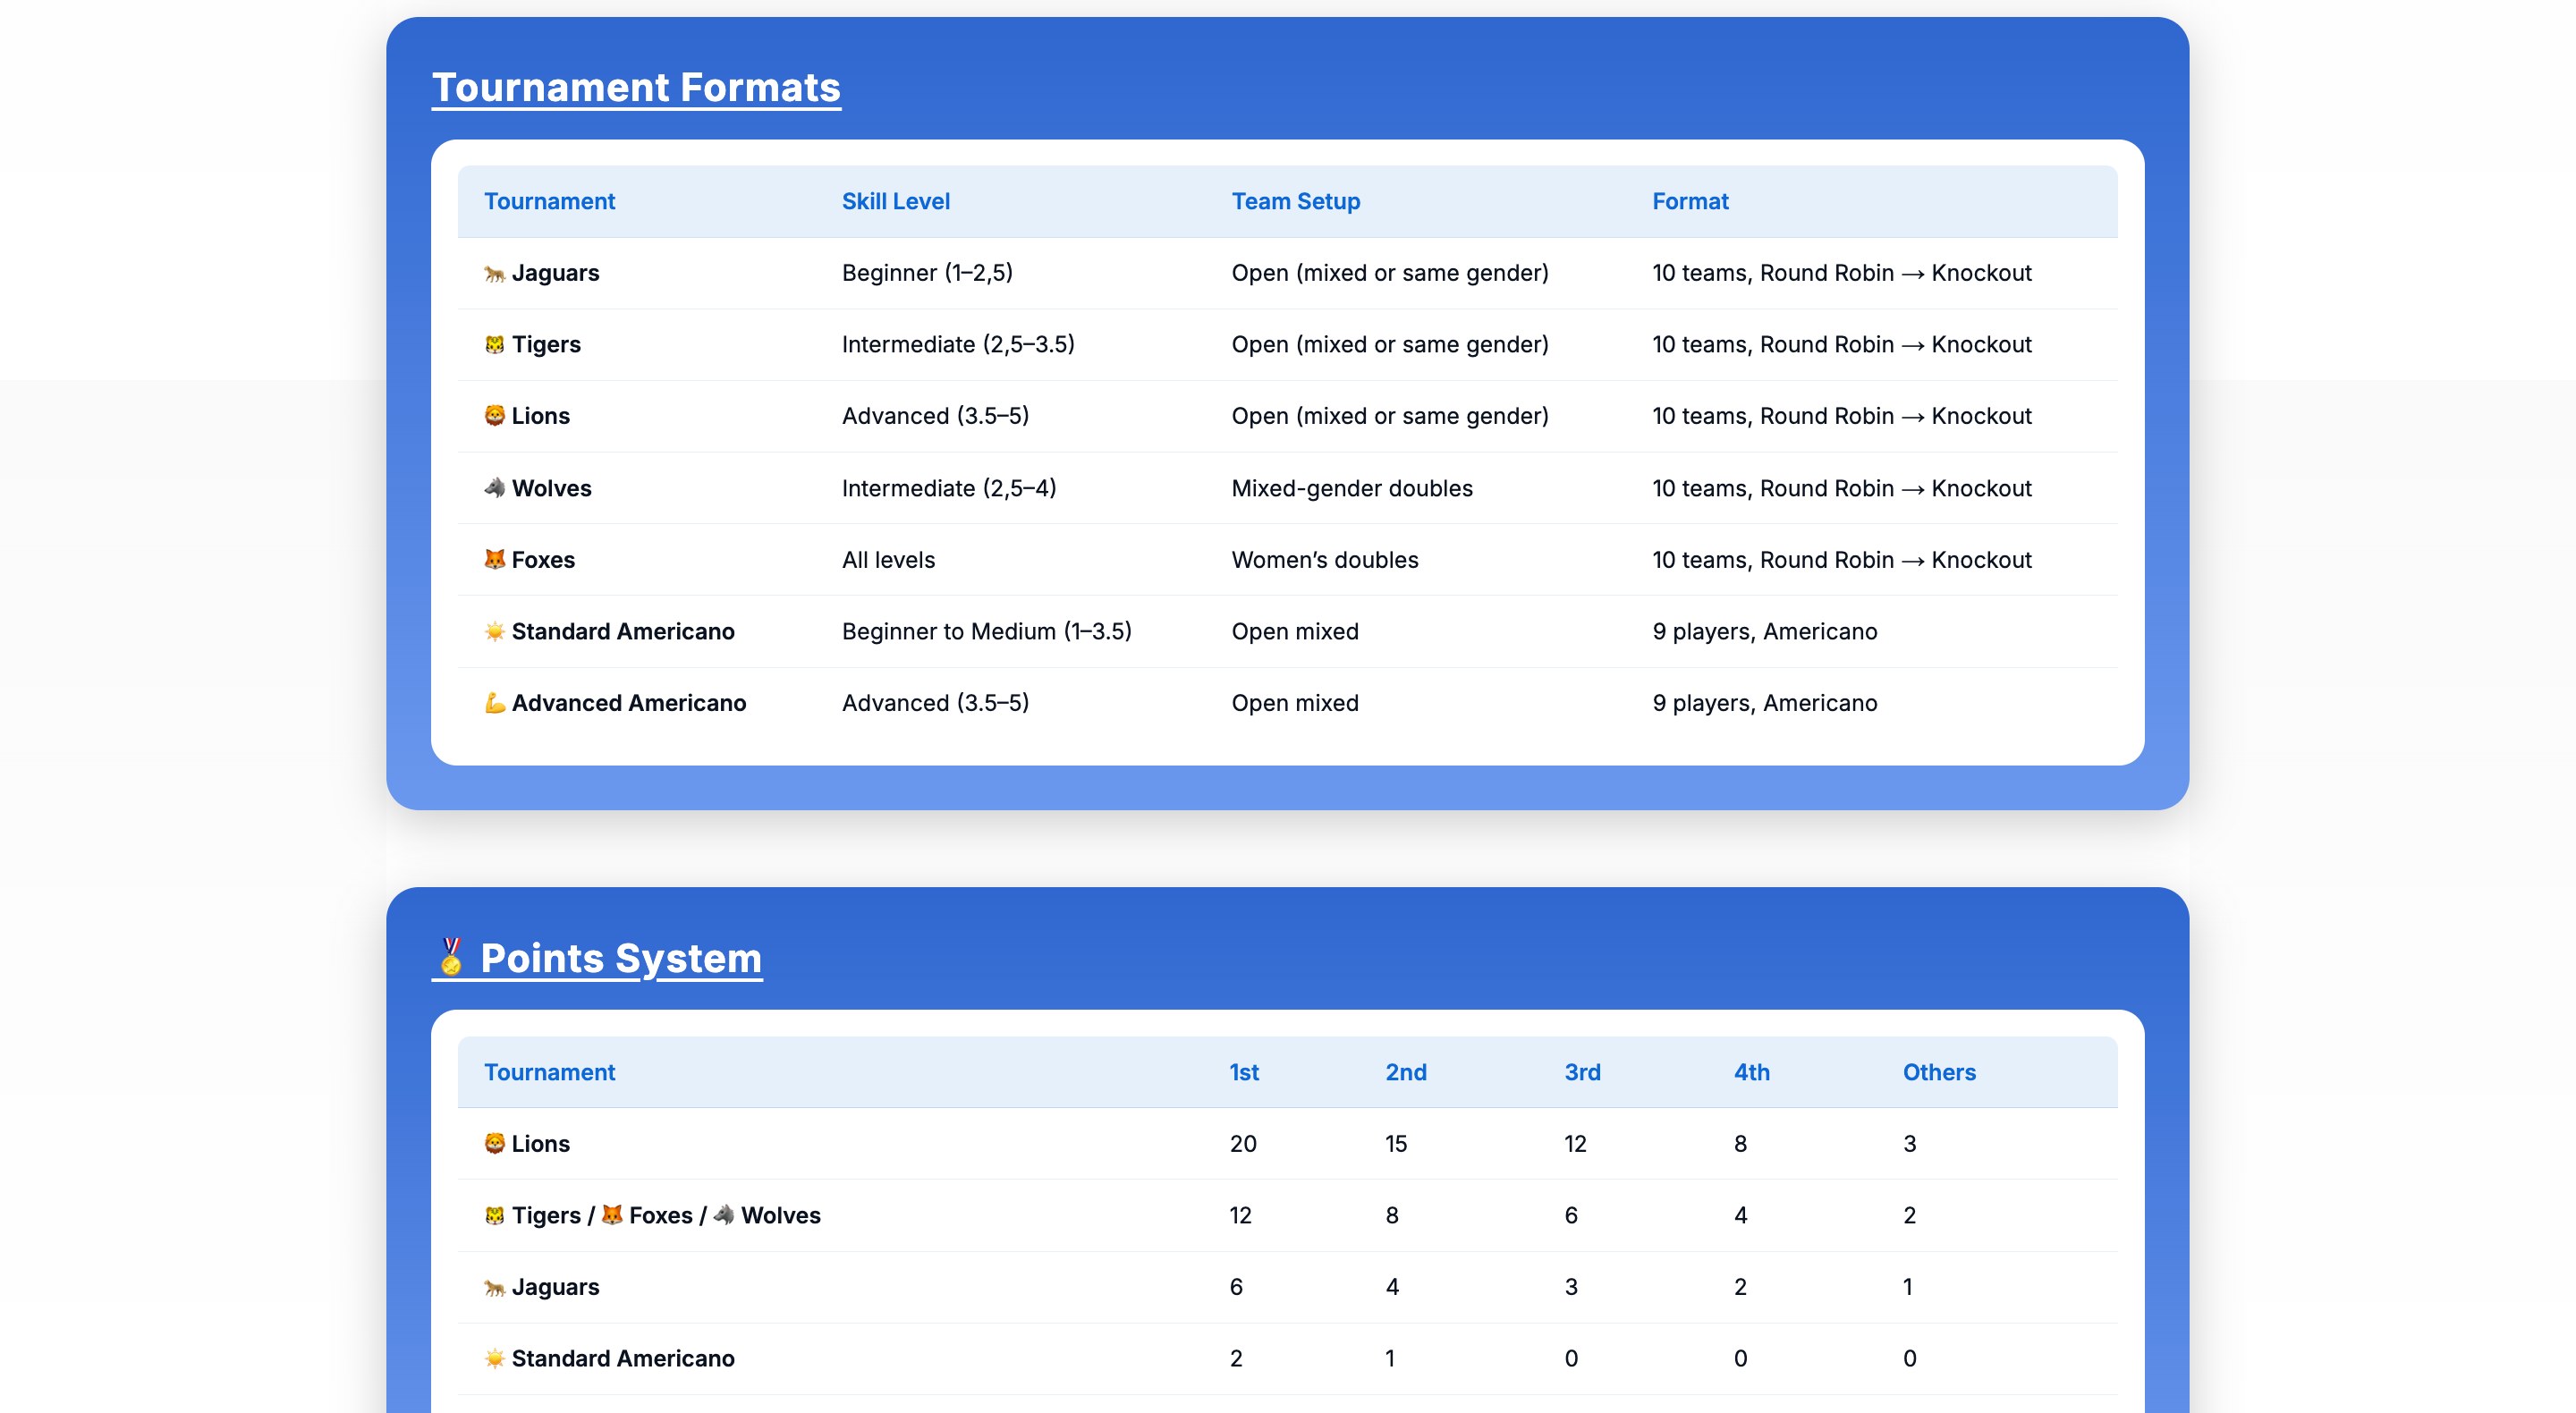Open the Tournament Formats heading link
This screenshot has width=2576, height=1413.
(636, 88)
